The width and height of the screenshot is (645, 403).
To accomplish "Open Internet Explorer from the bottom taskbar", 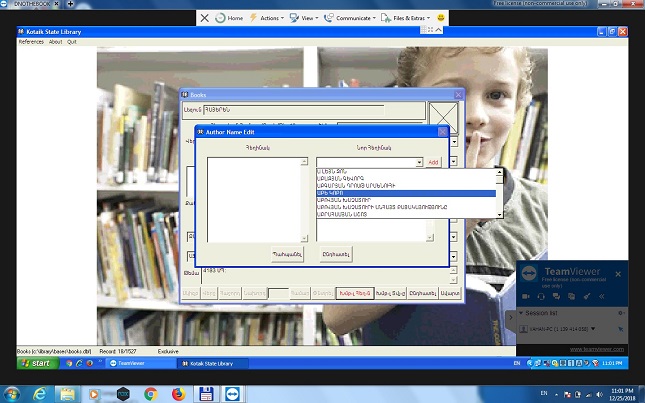I will tap(41, 394).
